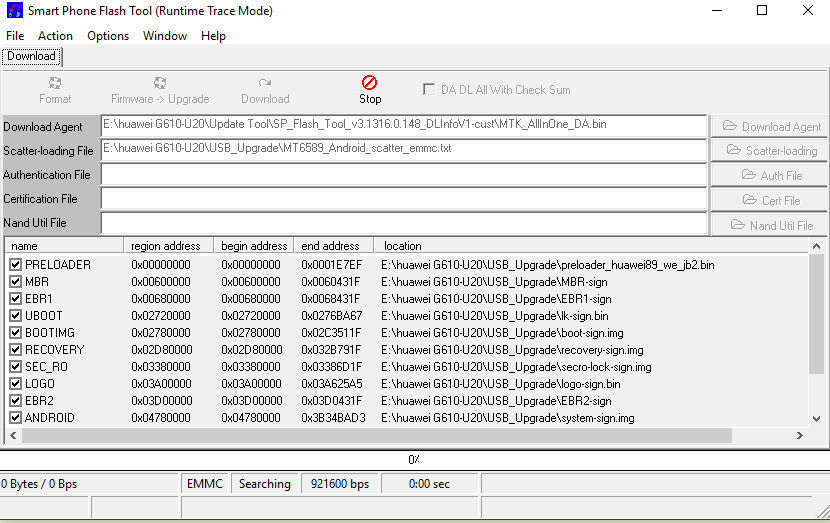Minimize the Flash Tool window
Viewport: 830px width, 523px height.
[x=717, y=10]
